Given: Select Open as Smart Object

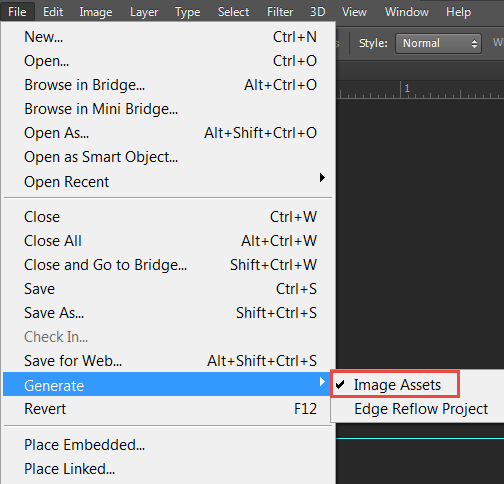Looking at the screenshot, I should (x=170, y=157).
